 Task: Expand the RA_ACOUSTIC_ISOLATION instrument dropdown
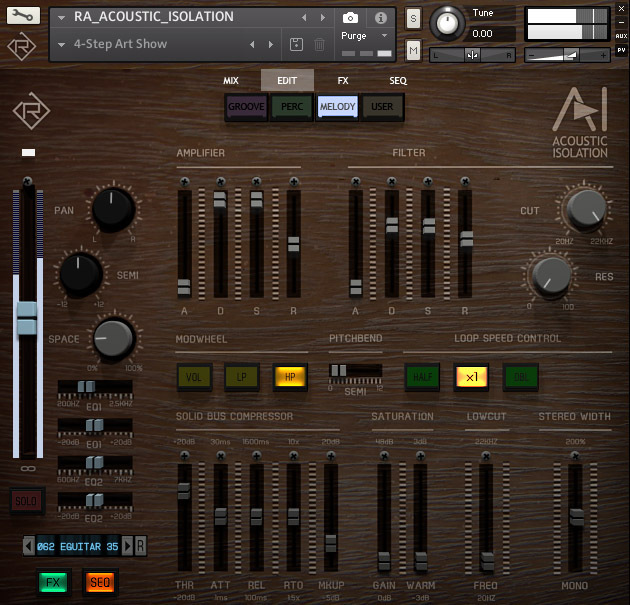pyautogui.click(x=62, y=17)
